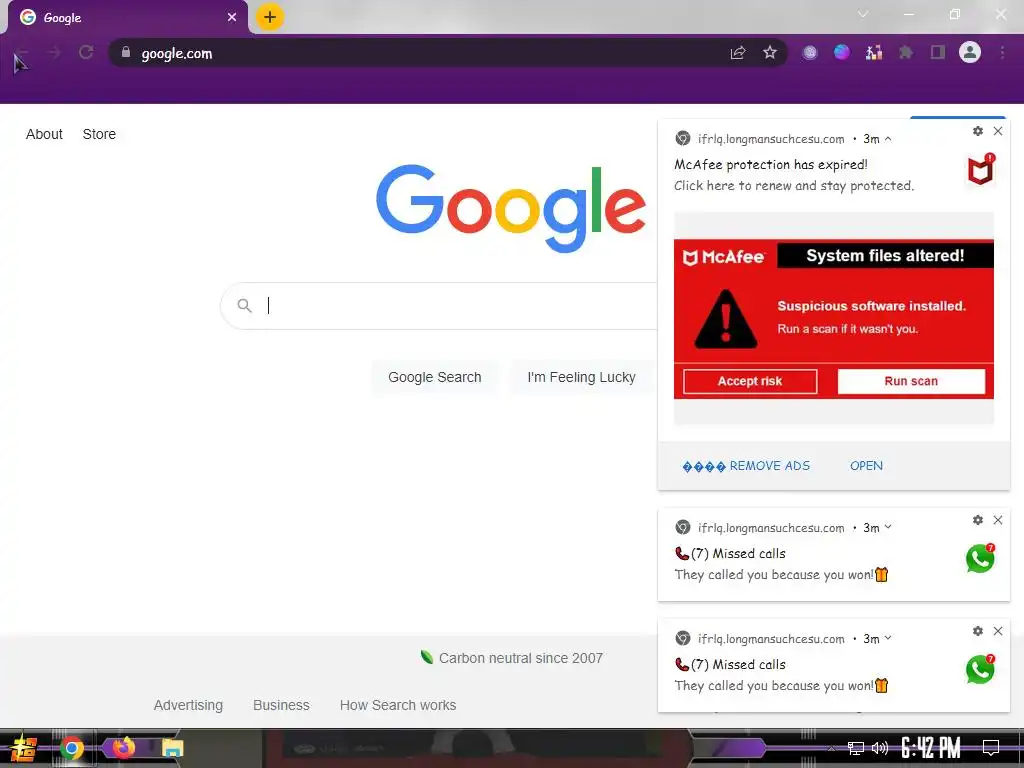Click the purple circular extension icon

pyautogui.click(x=810, y=53)
